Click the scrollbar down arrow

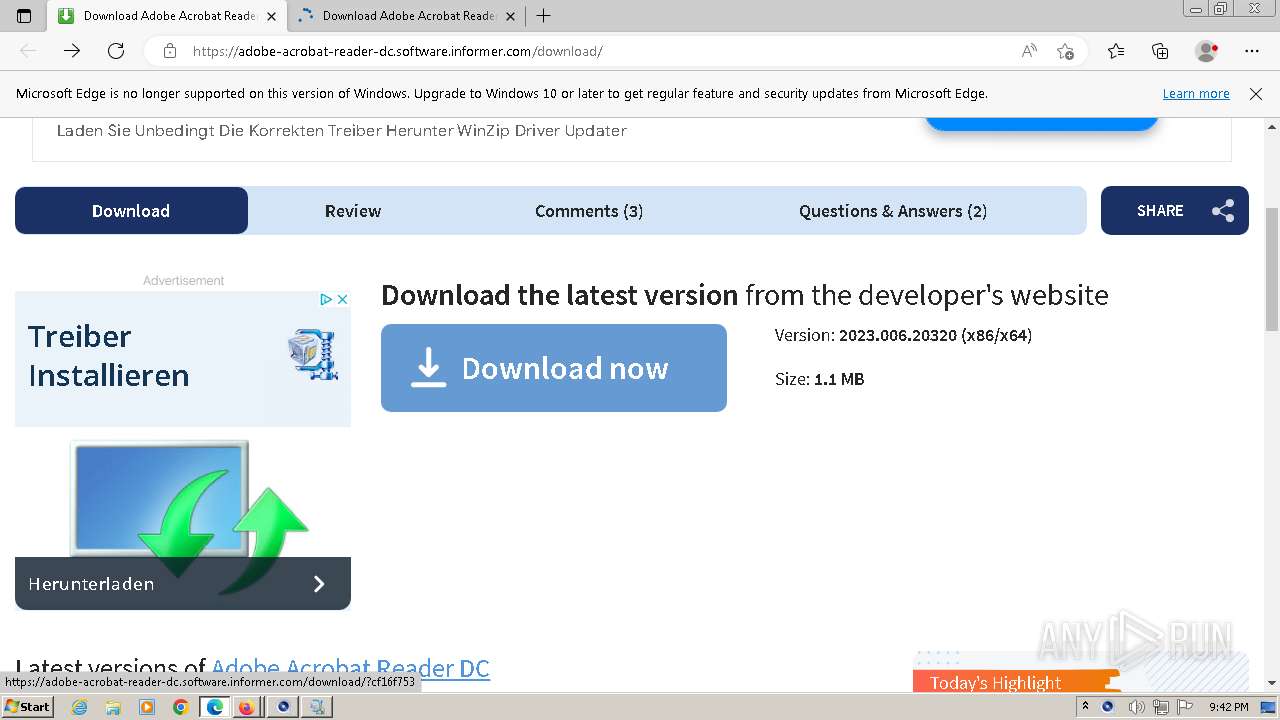(x=1272, y=683)
